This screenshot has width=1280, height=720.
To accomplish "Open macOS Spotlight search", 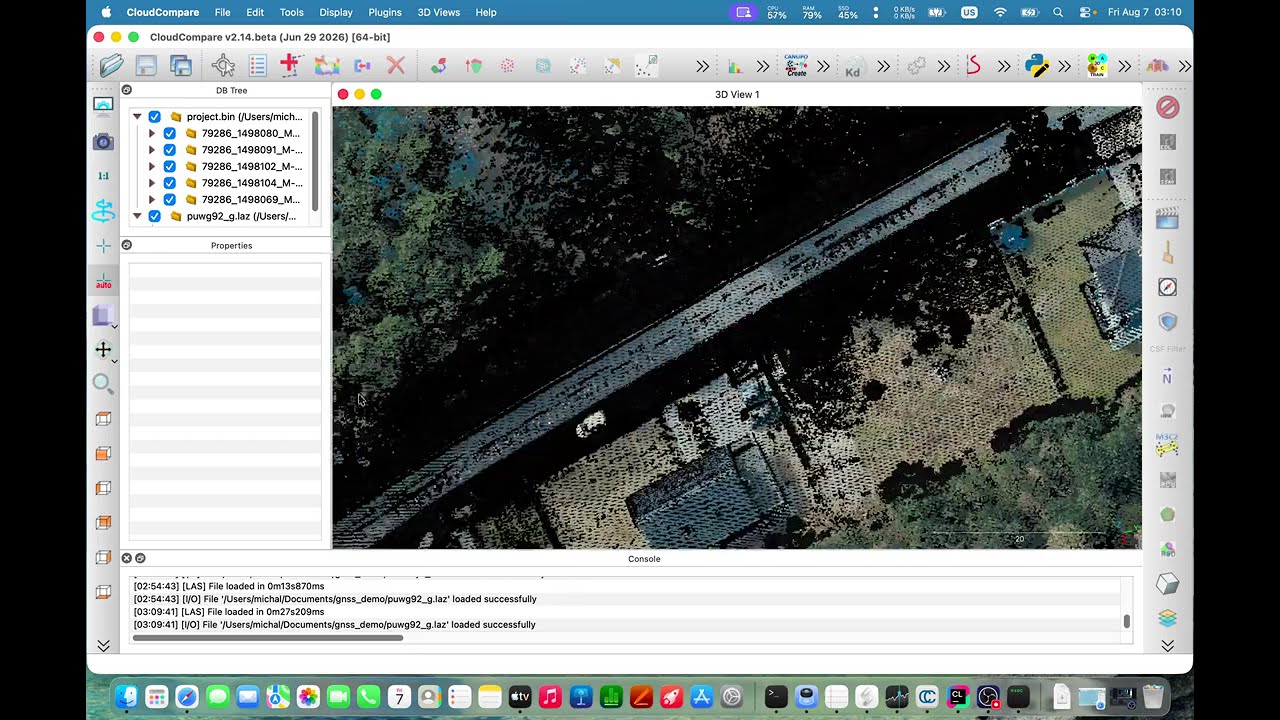I will 1058,12.
